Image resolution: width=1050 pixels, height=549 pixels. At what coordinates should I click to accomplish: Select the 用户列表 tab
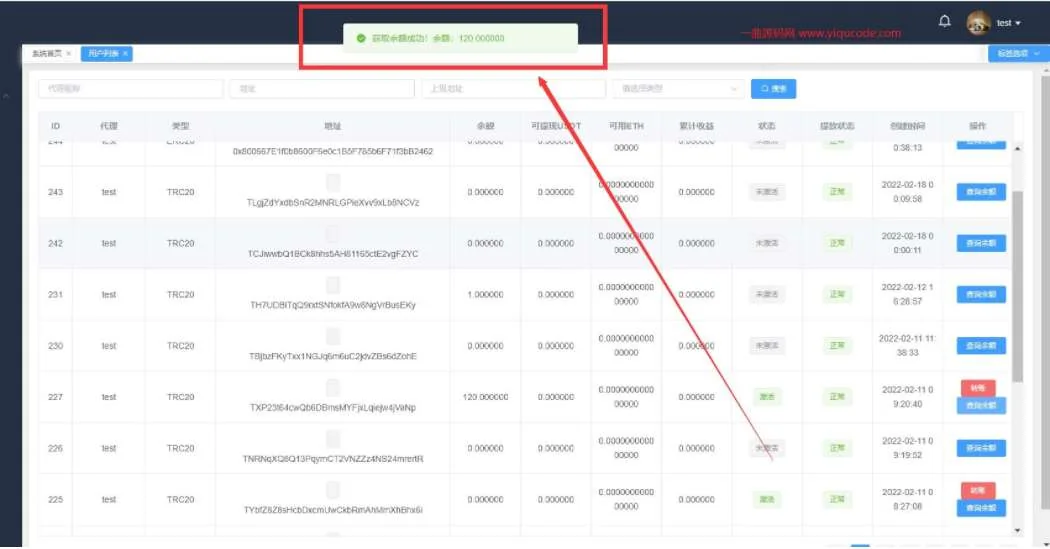pos(101,53)
